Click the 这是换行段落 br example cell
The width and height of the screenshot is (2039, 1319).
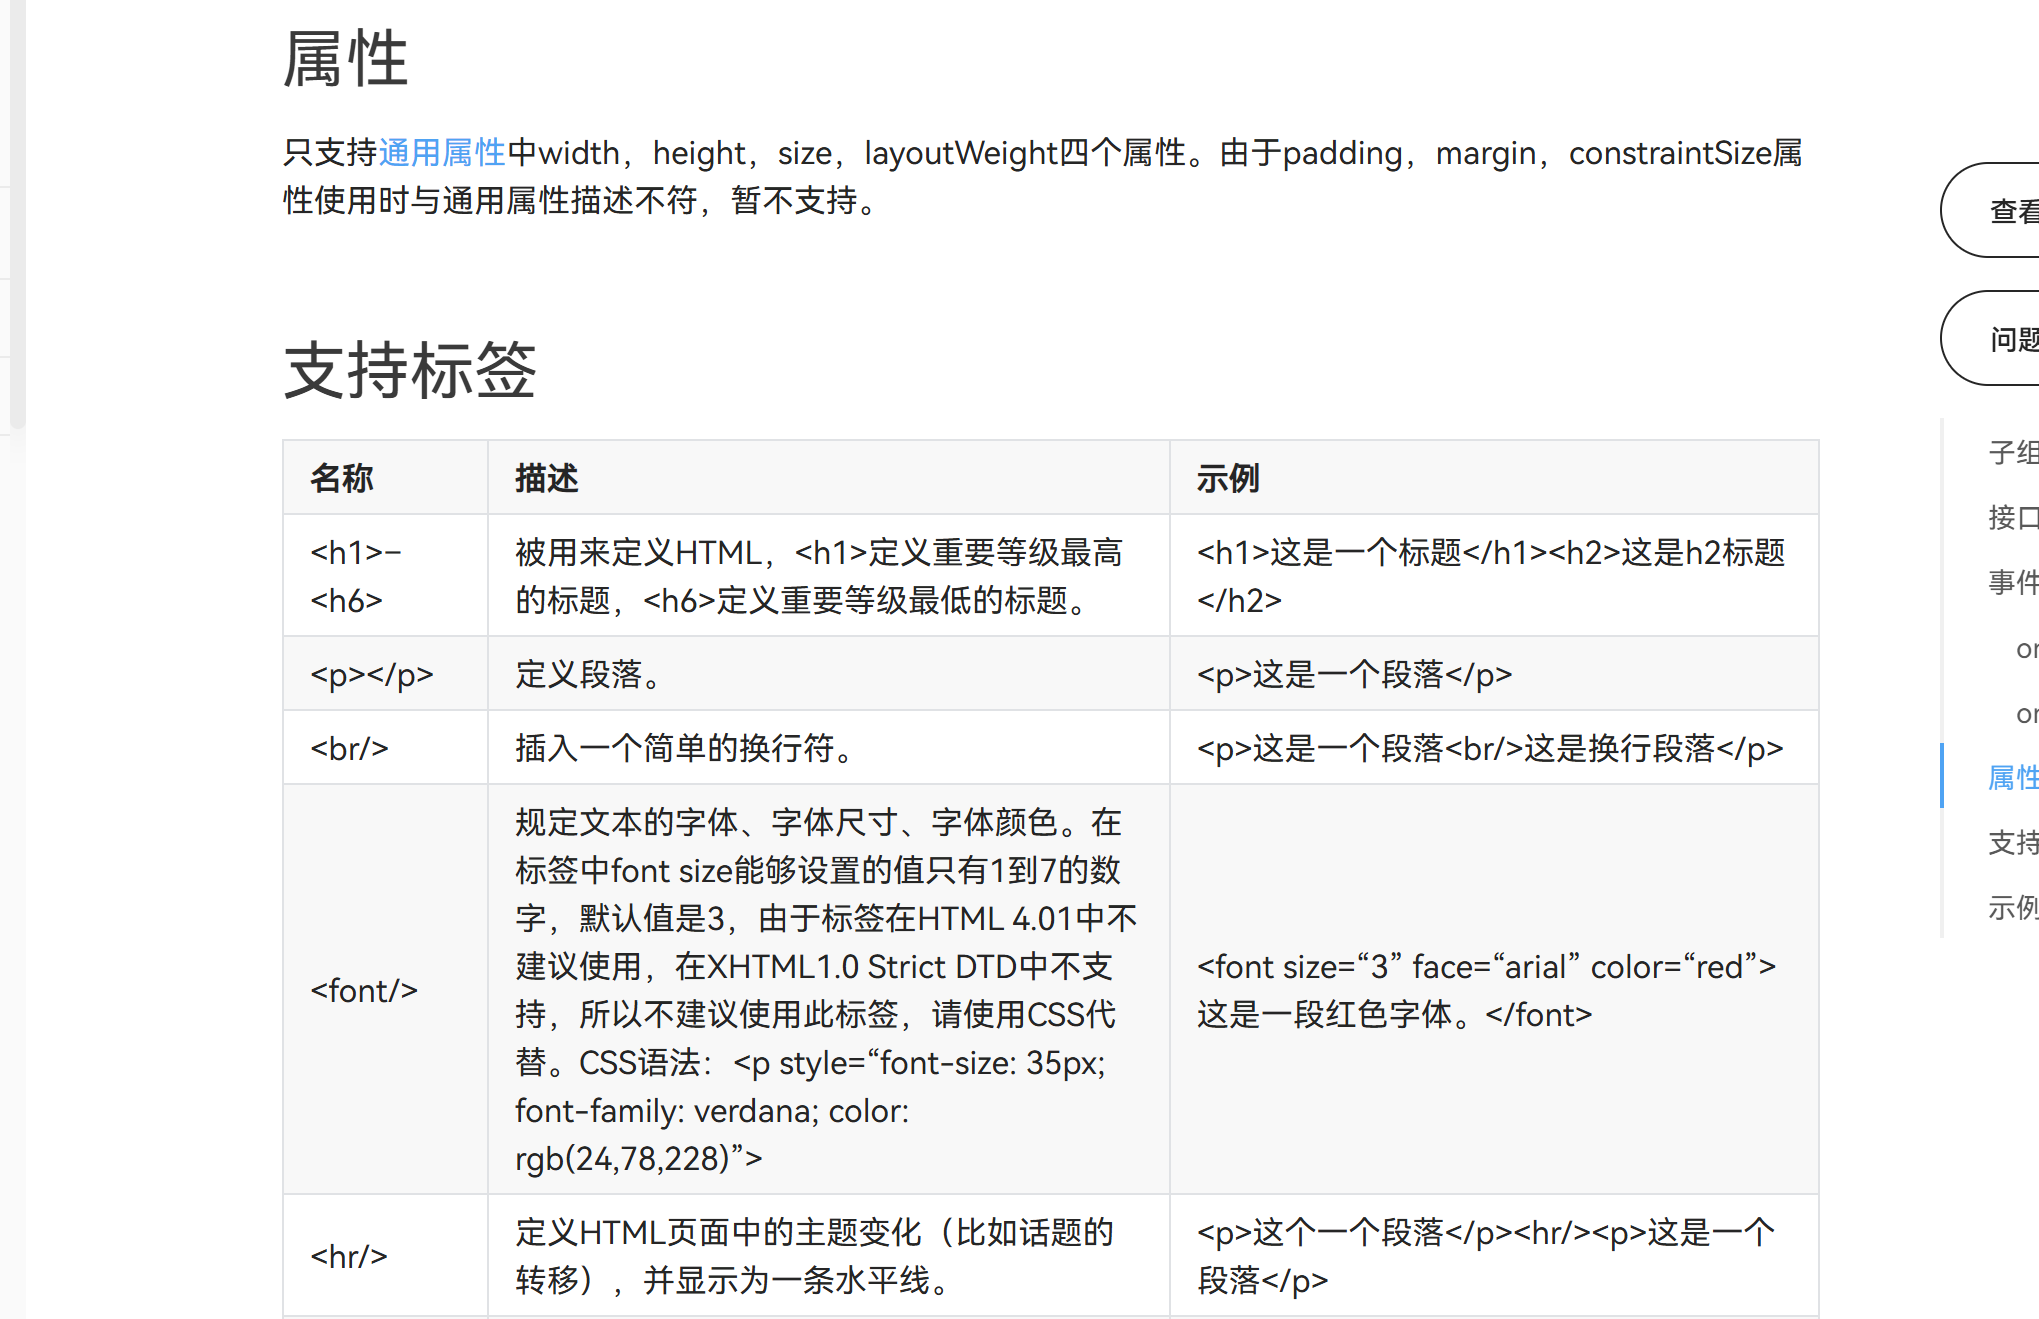tap(1494, 748)
